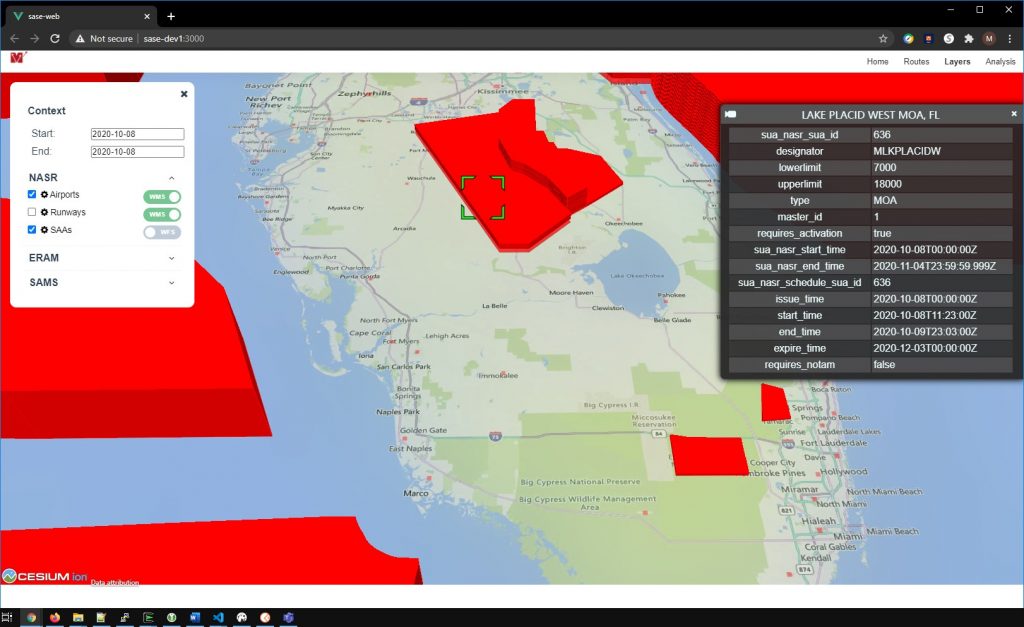1024x627 pixels.
Task: Click the browser address bar URL
Action: (x=174, y=39)
